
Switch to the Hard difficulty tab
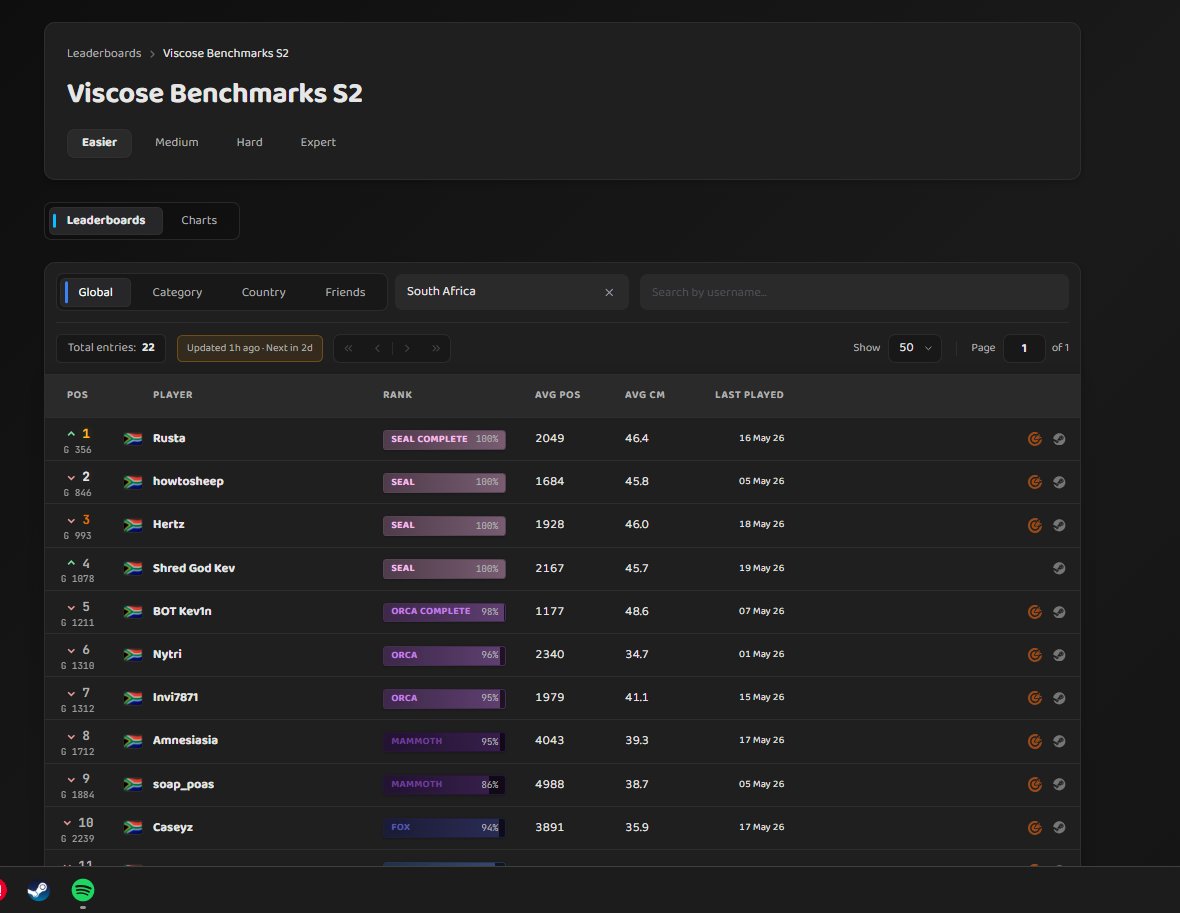pyautogui.click(x=249, y=142)
